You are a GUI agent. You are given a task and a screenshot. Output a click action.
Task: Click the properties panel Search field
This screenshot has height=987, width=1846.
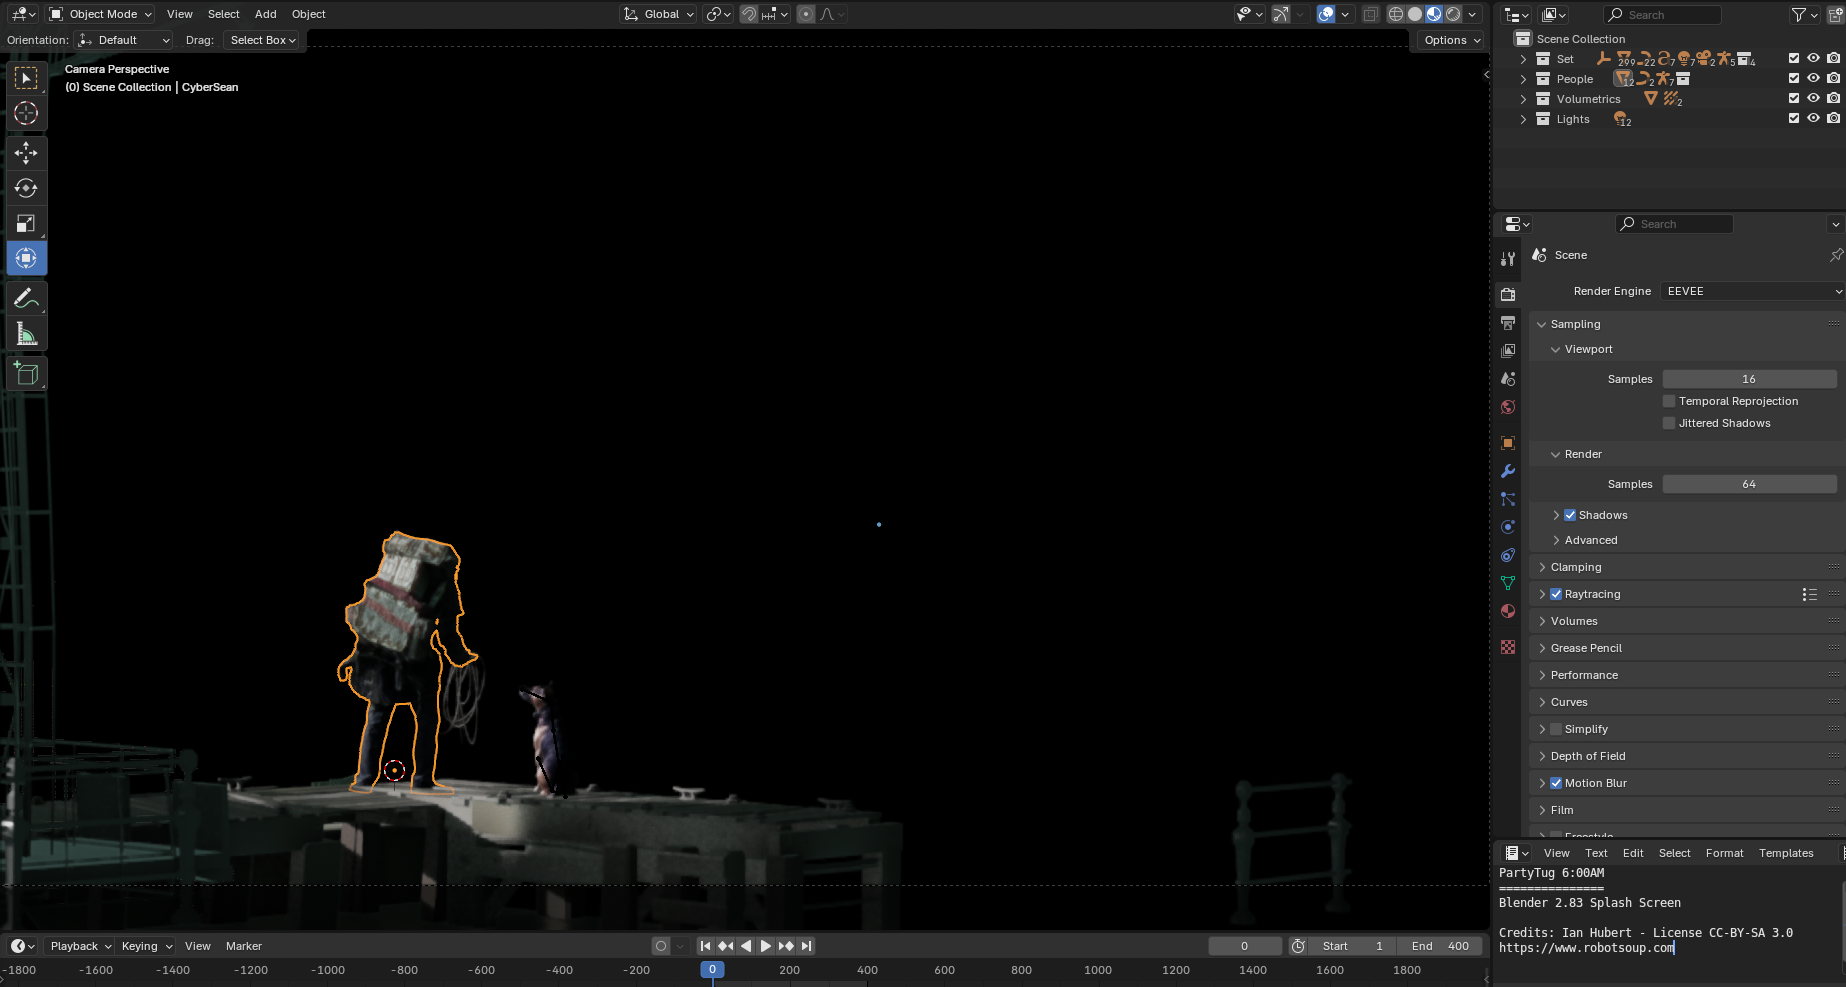[x=1674, y=224]
